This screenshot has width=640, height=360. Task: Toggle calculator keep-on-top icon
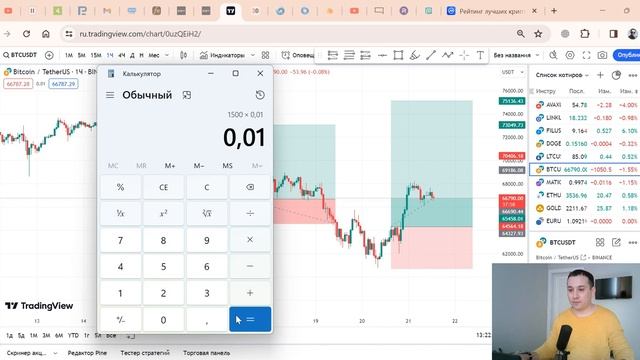pos(187,95)
